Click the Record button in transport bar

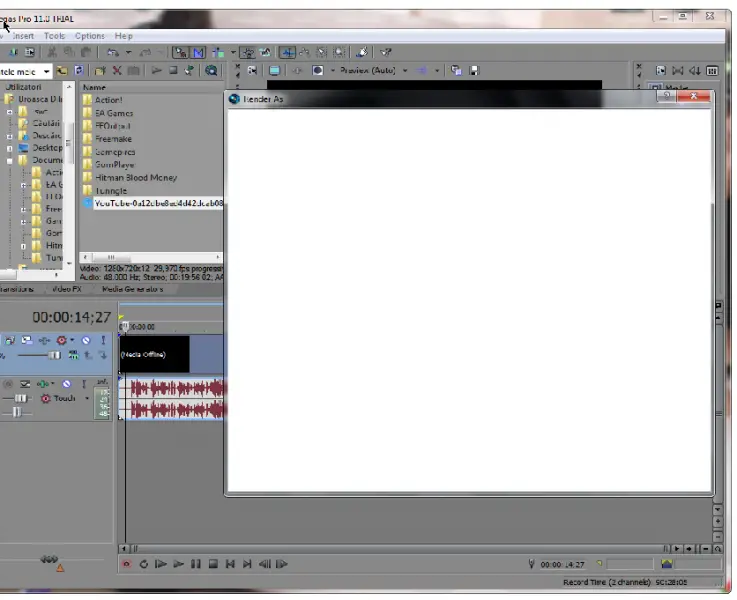coord(126,564)
